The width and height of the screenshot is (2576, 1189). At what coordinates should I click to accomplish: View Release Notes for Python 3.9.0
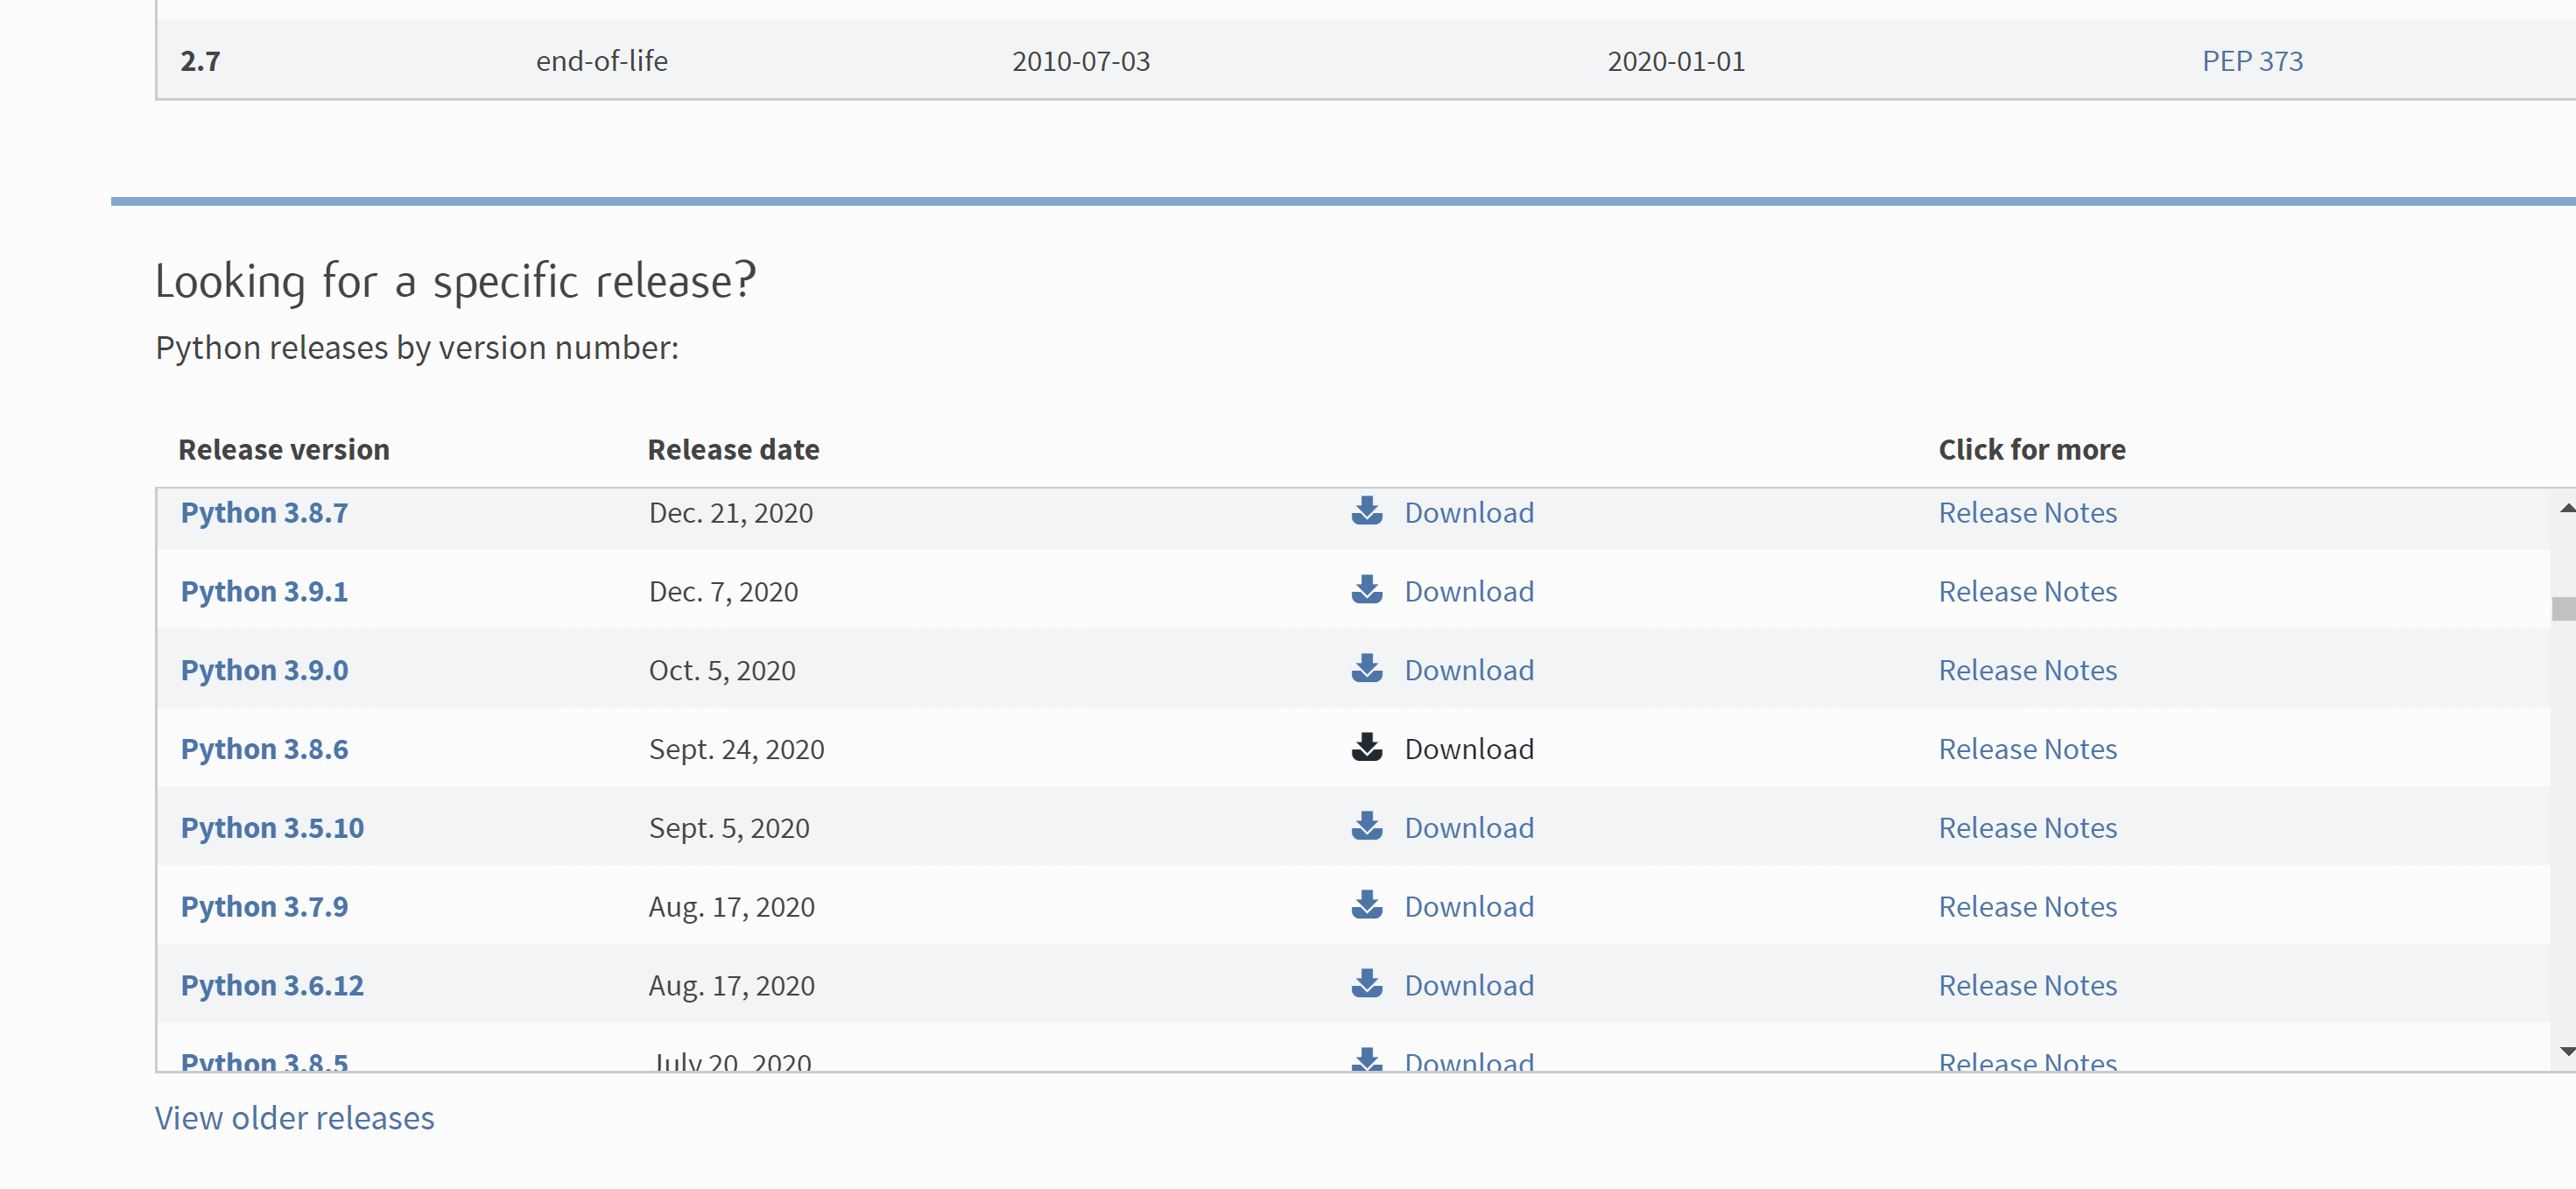[2027, 671]
